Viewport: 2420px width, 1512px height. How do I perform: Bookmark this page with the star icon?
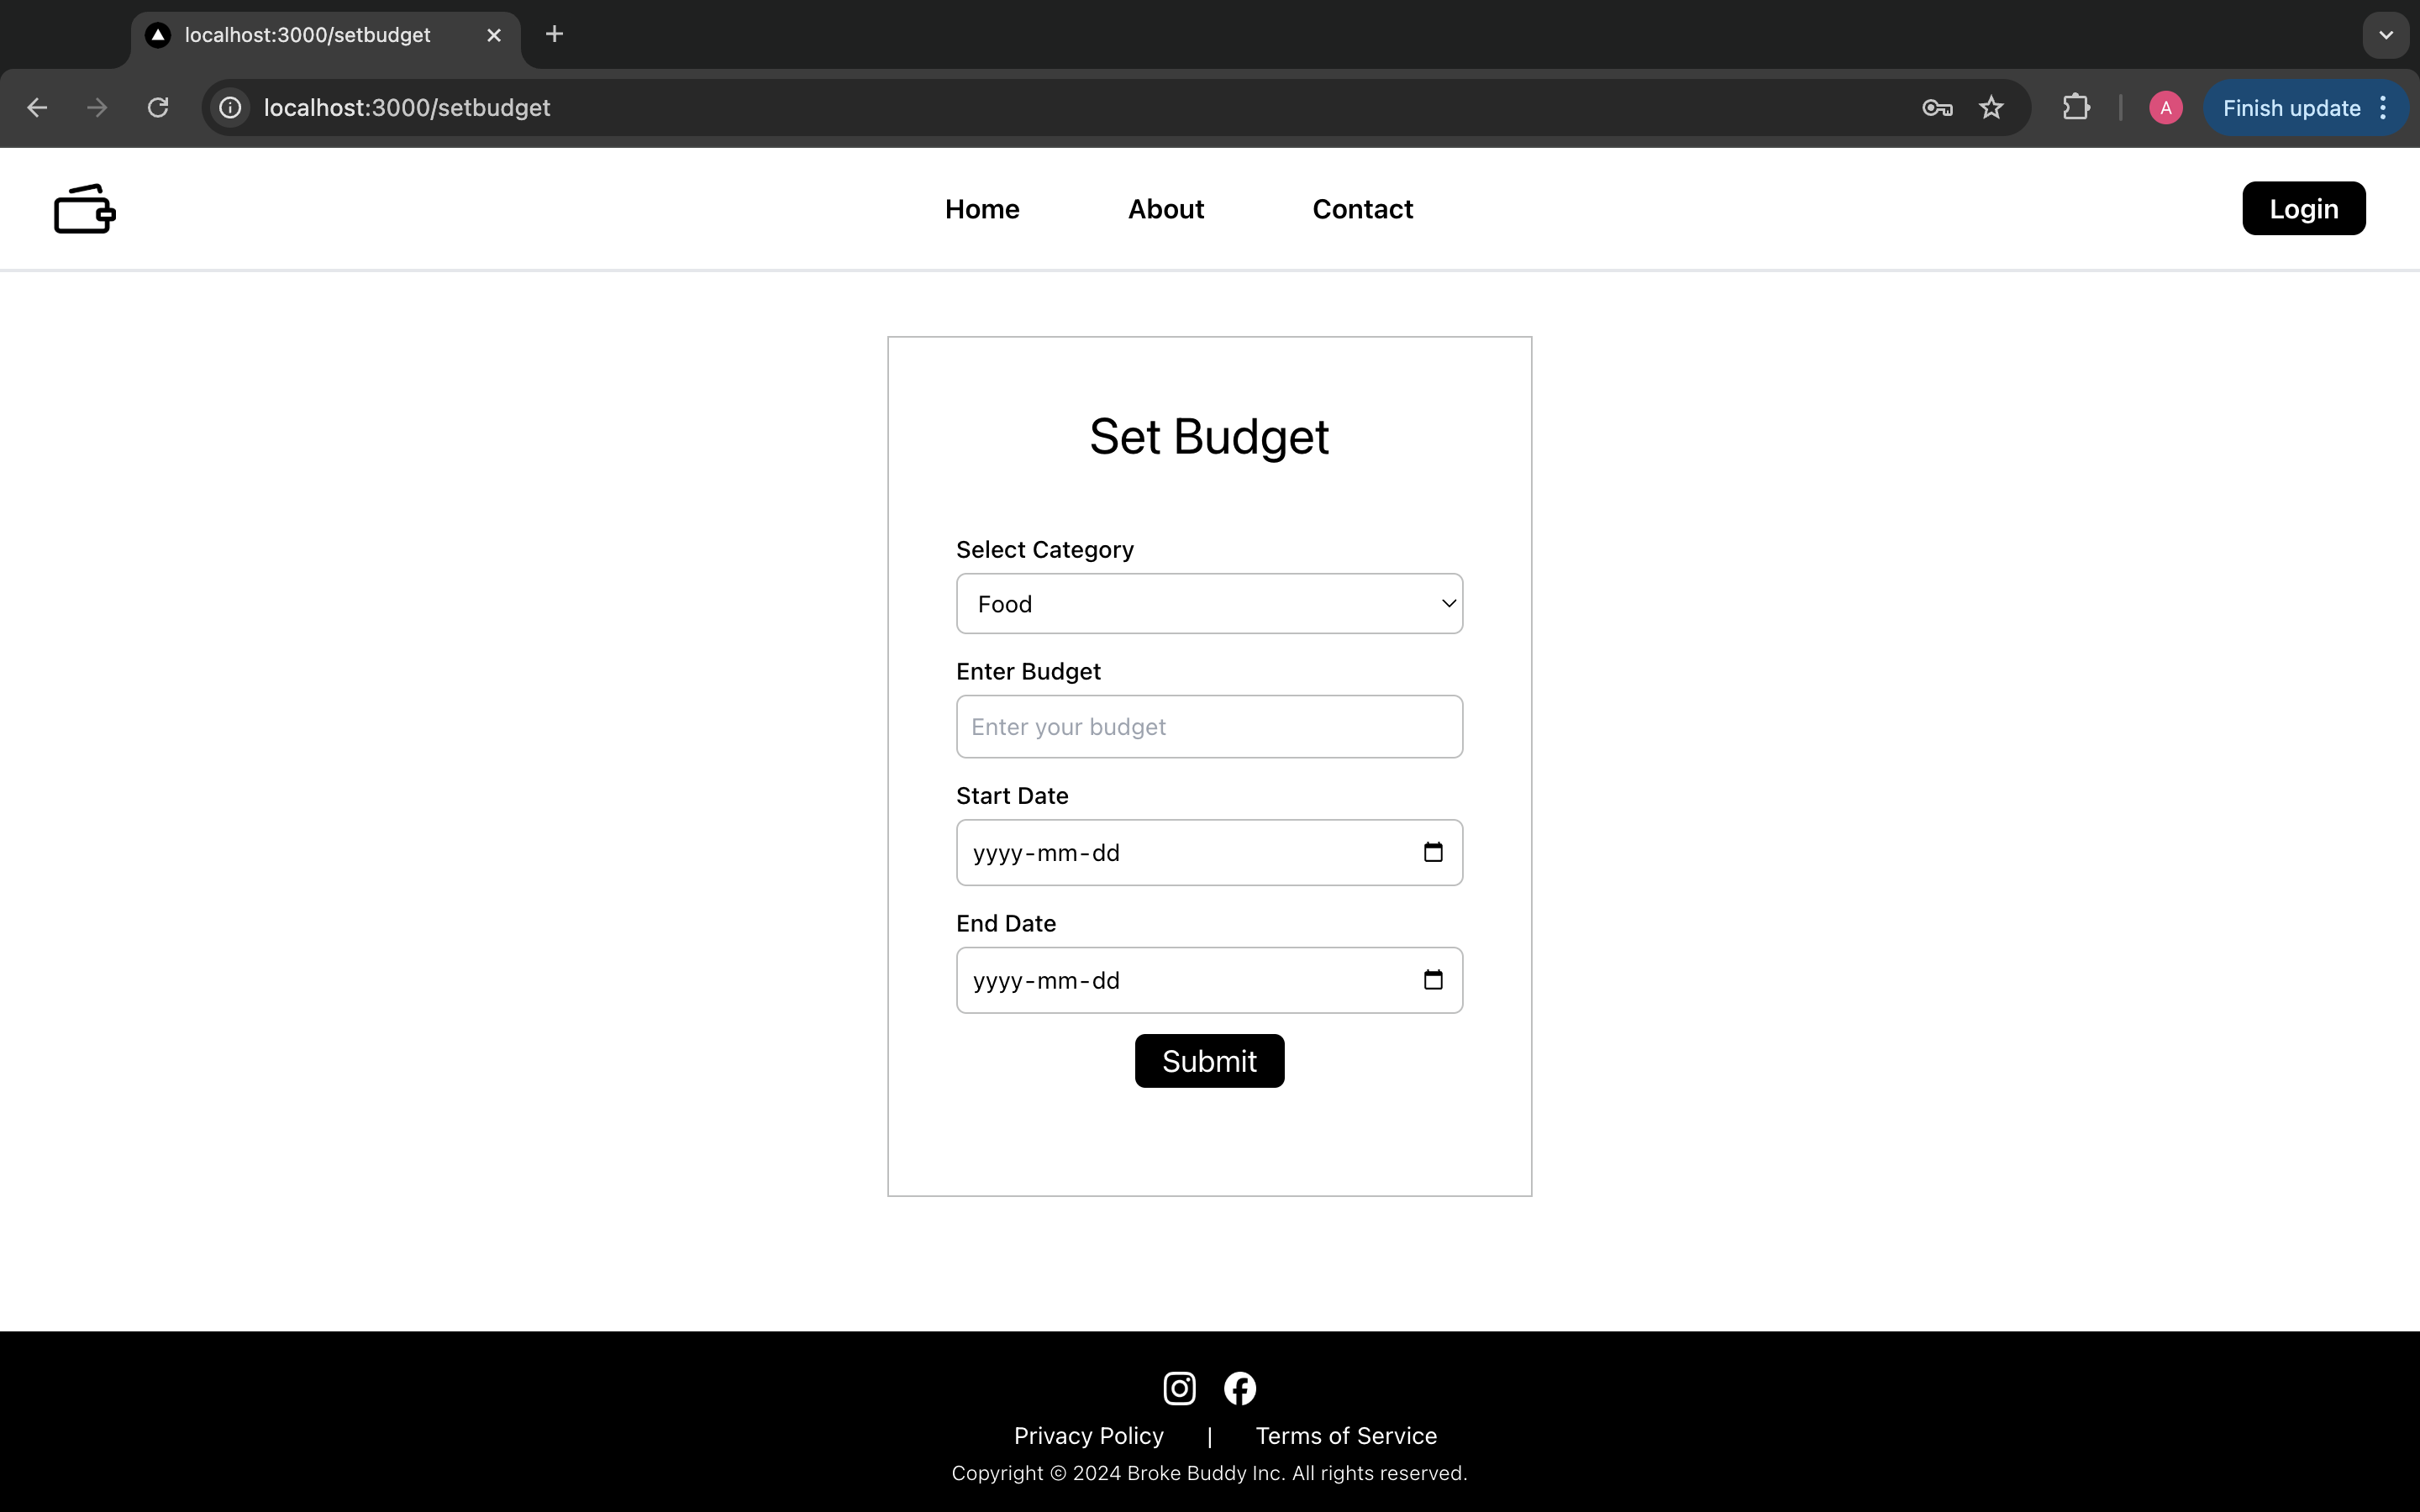click(1991, 108)
